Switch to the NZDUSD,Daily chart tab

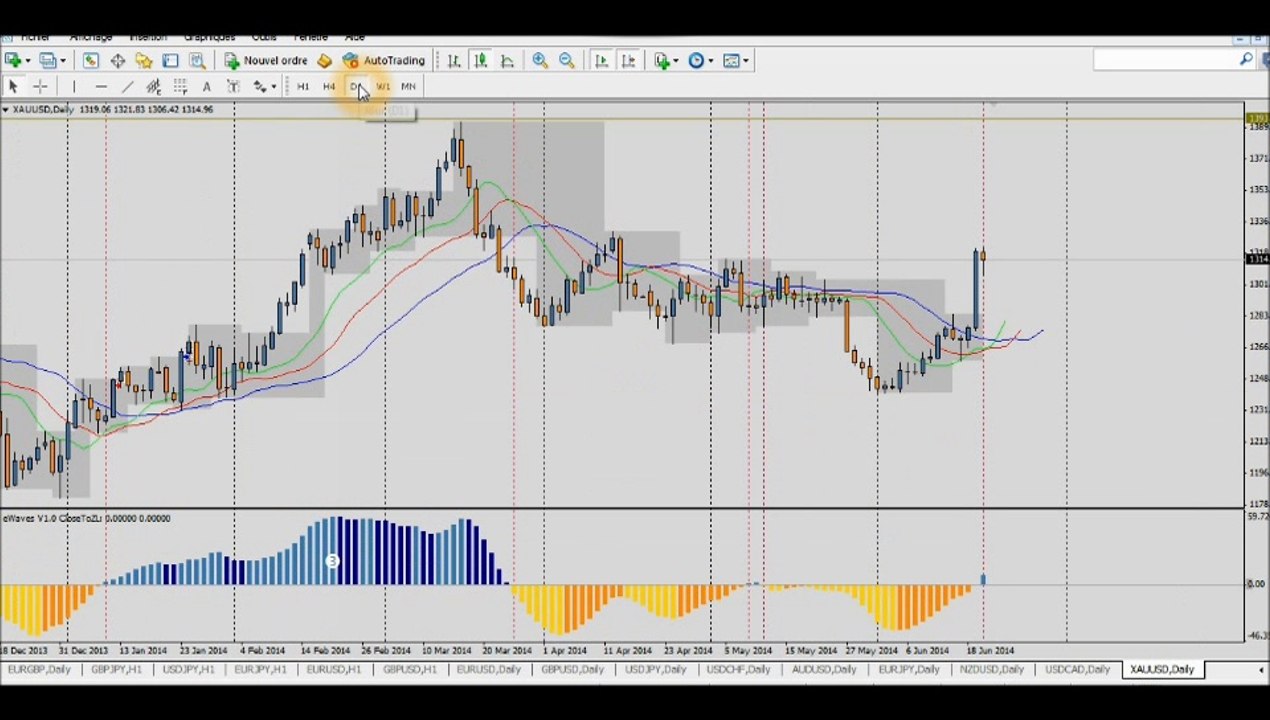pyautogui.click(x=992, y=670)
